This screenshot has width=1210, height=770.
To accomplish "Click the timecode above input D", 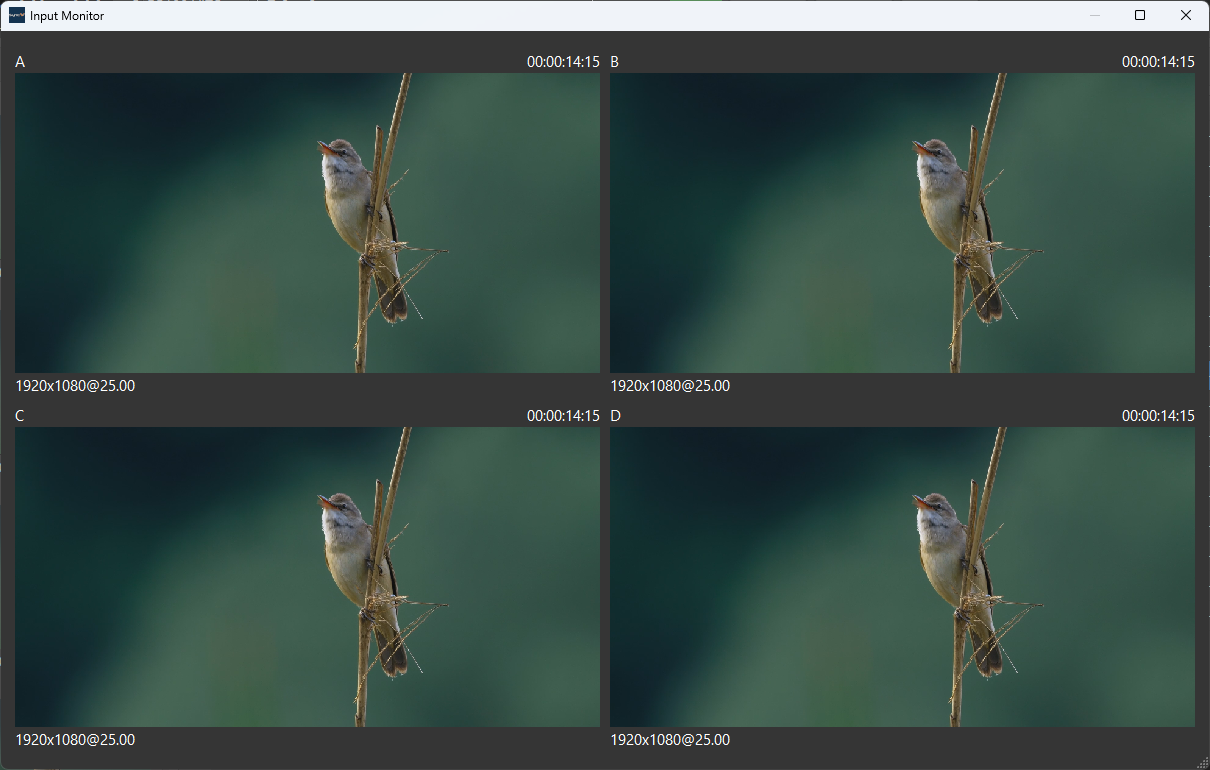I will (x=1158, y=416).
